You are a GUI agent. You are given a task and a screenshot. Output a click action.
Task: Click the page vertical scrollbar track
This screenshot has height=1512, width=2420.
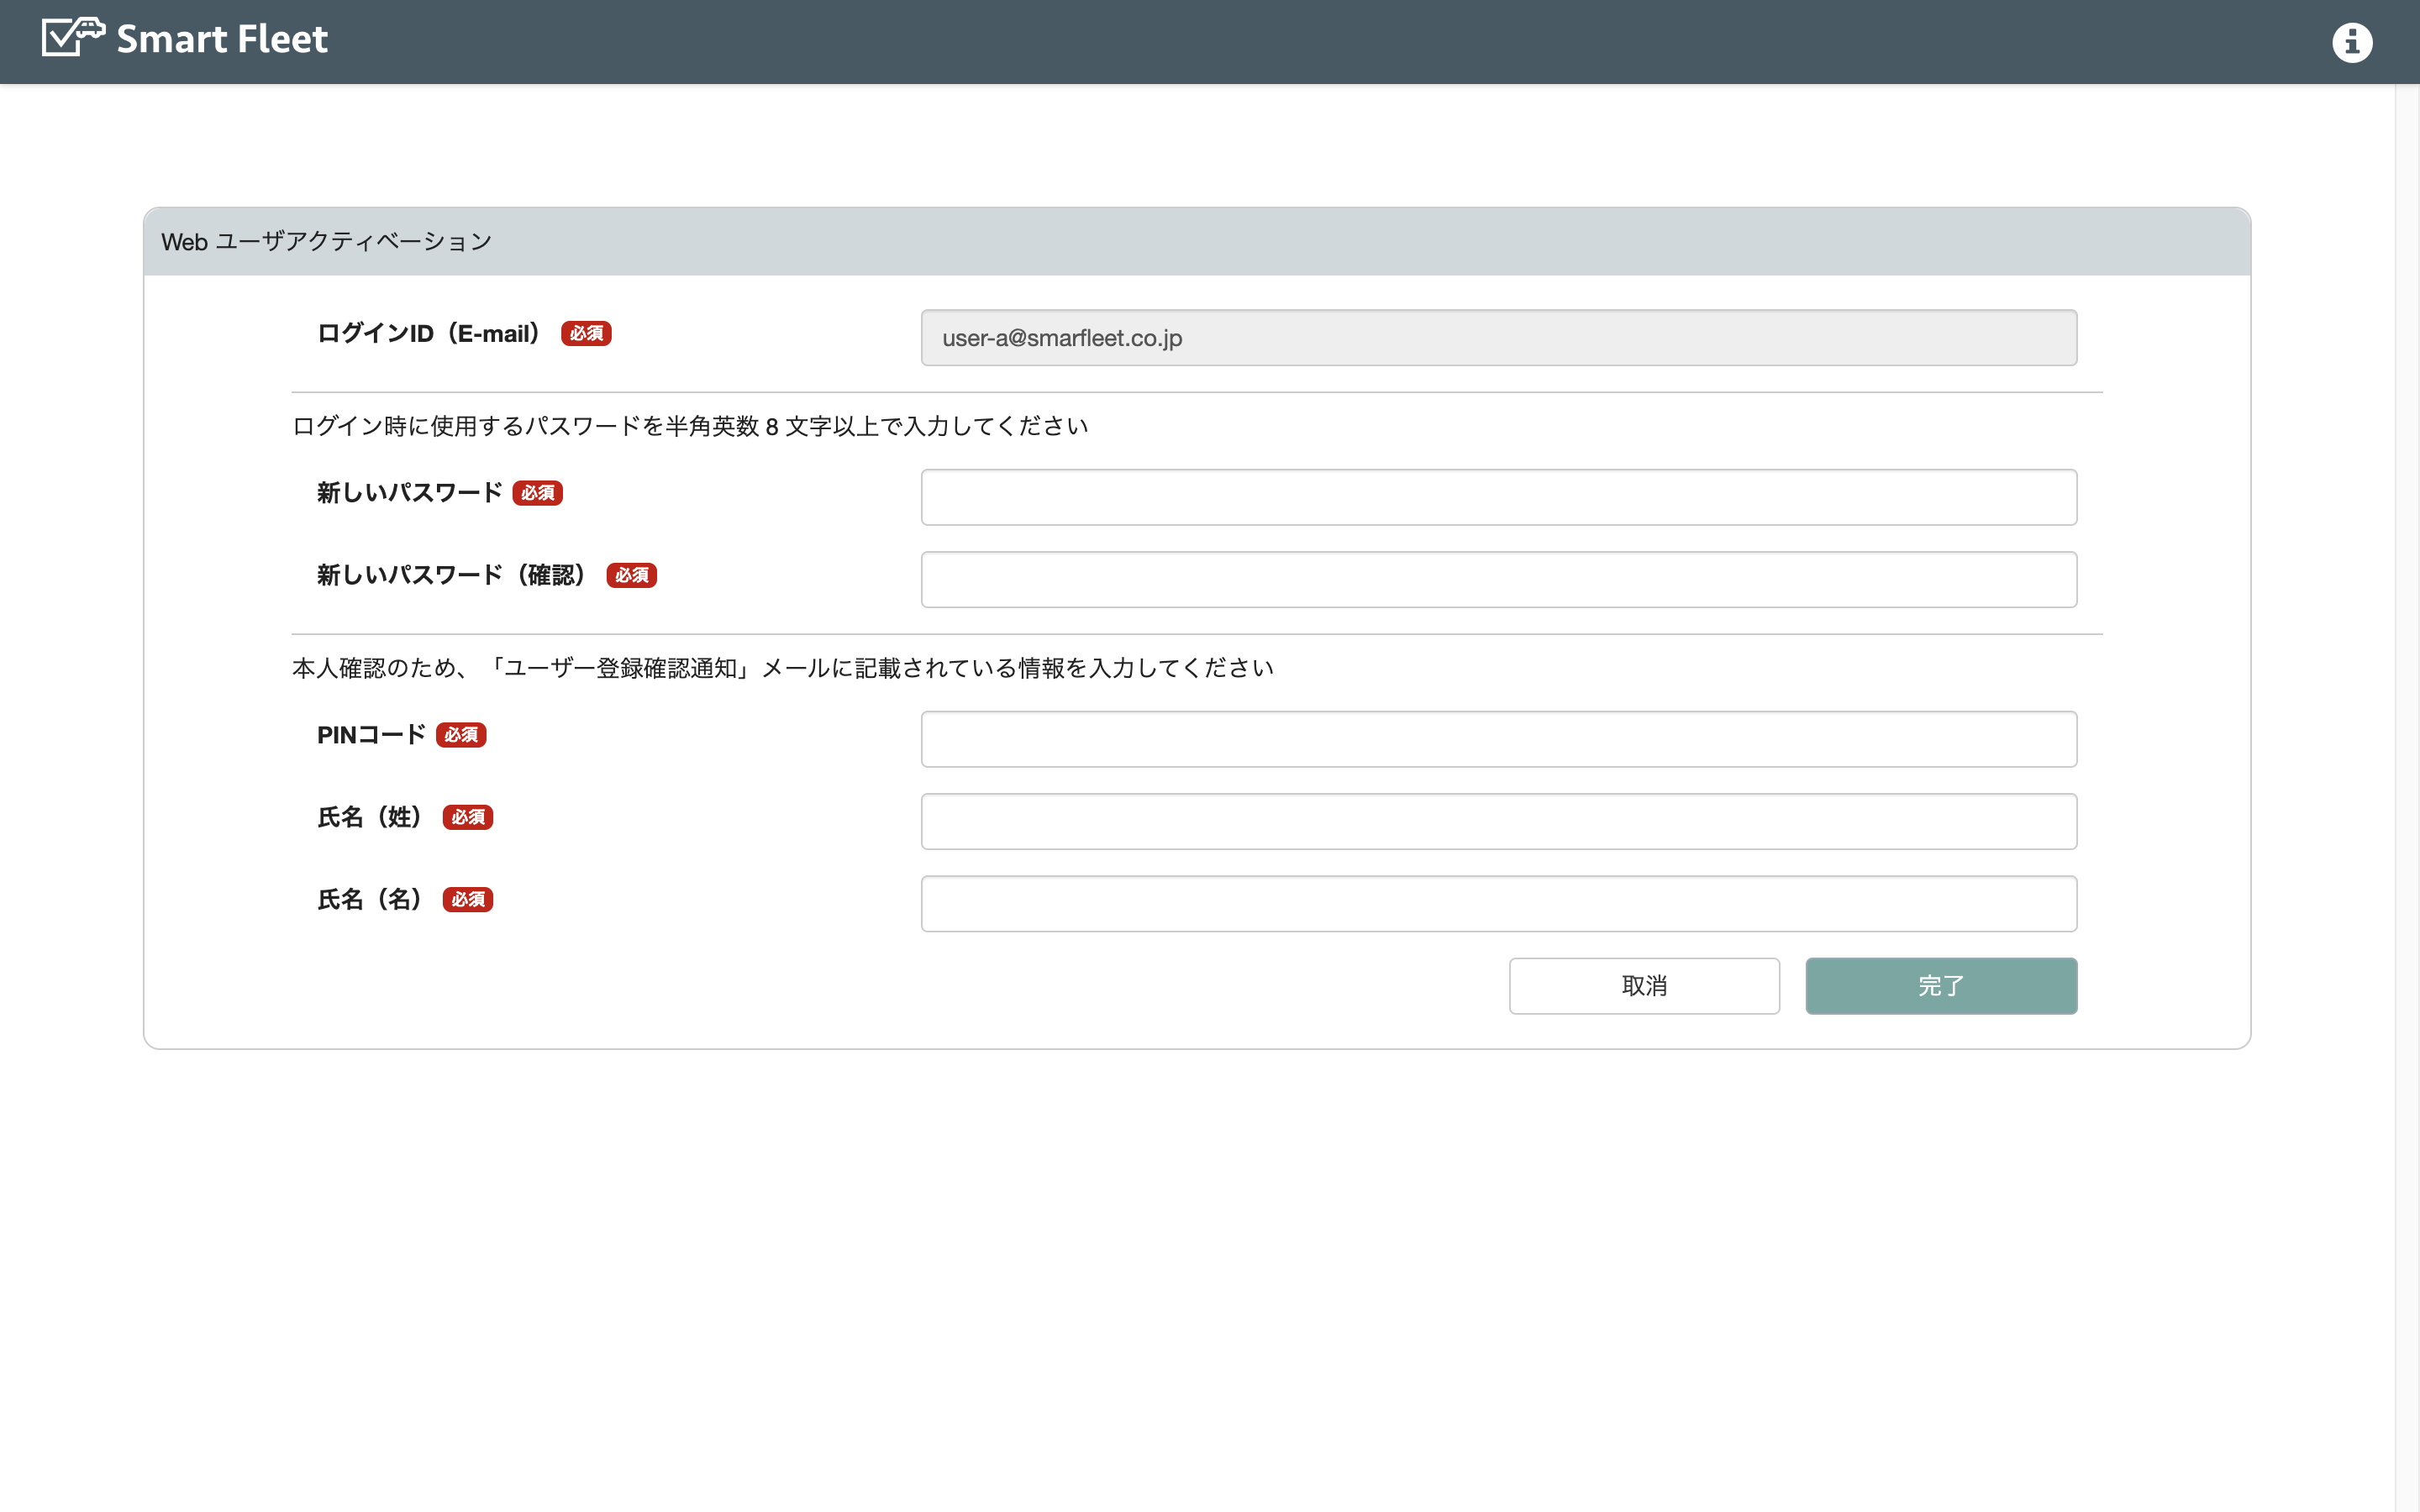coord(2407,798)
